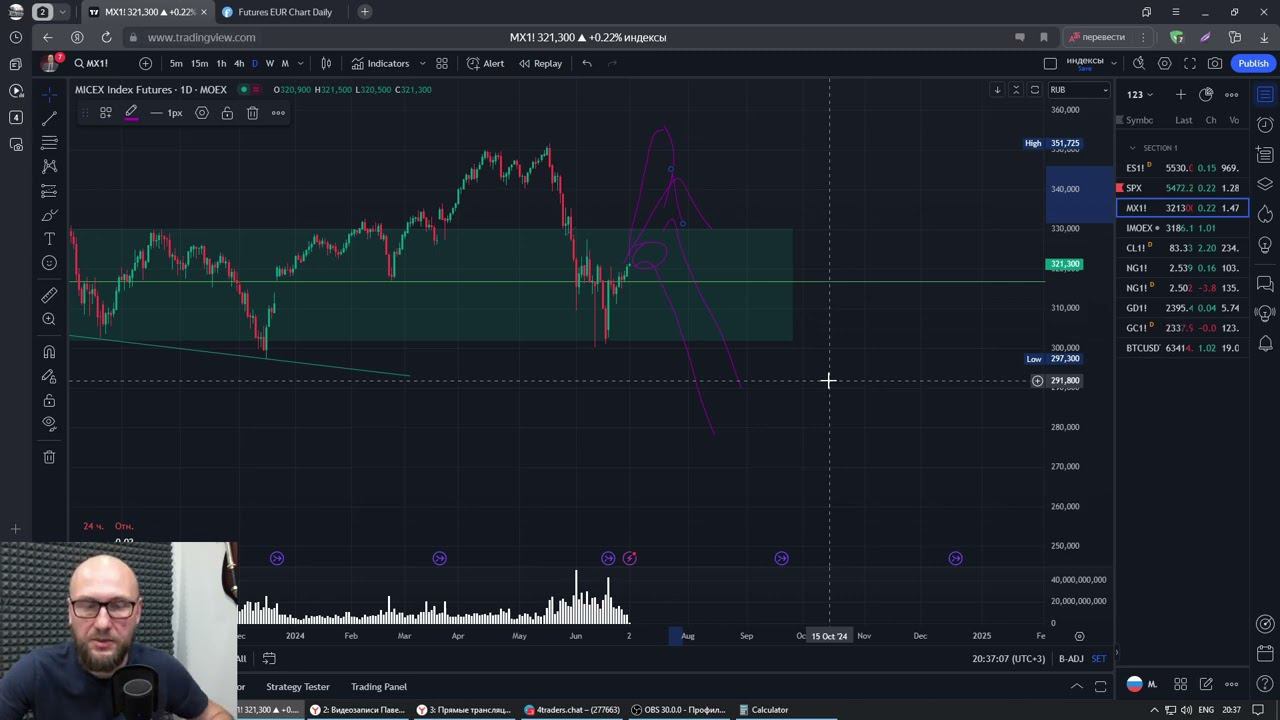Publish the chart idea
The image size is (1280, 720).
(x=1253, y=63)
